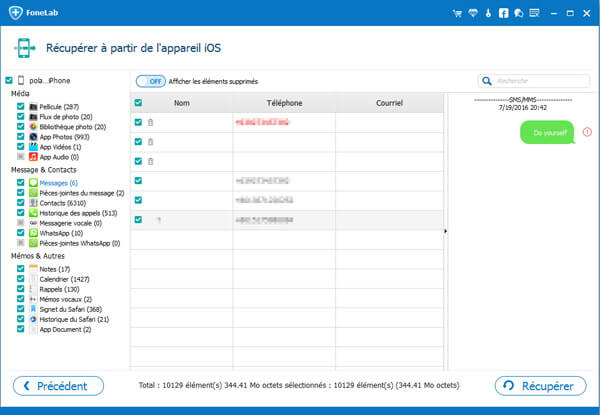This screenshot has width=600, height=415.
Task: Click the 7/19/2016 20:42 timestamp
Action: pyautogui.click(x=522, y=107)
